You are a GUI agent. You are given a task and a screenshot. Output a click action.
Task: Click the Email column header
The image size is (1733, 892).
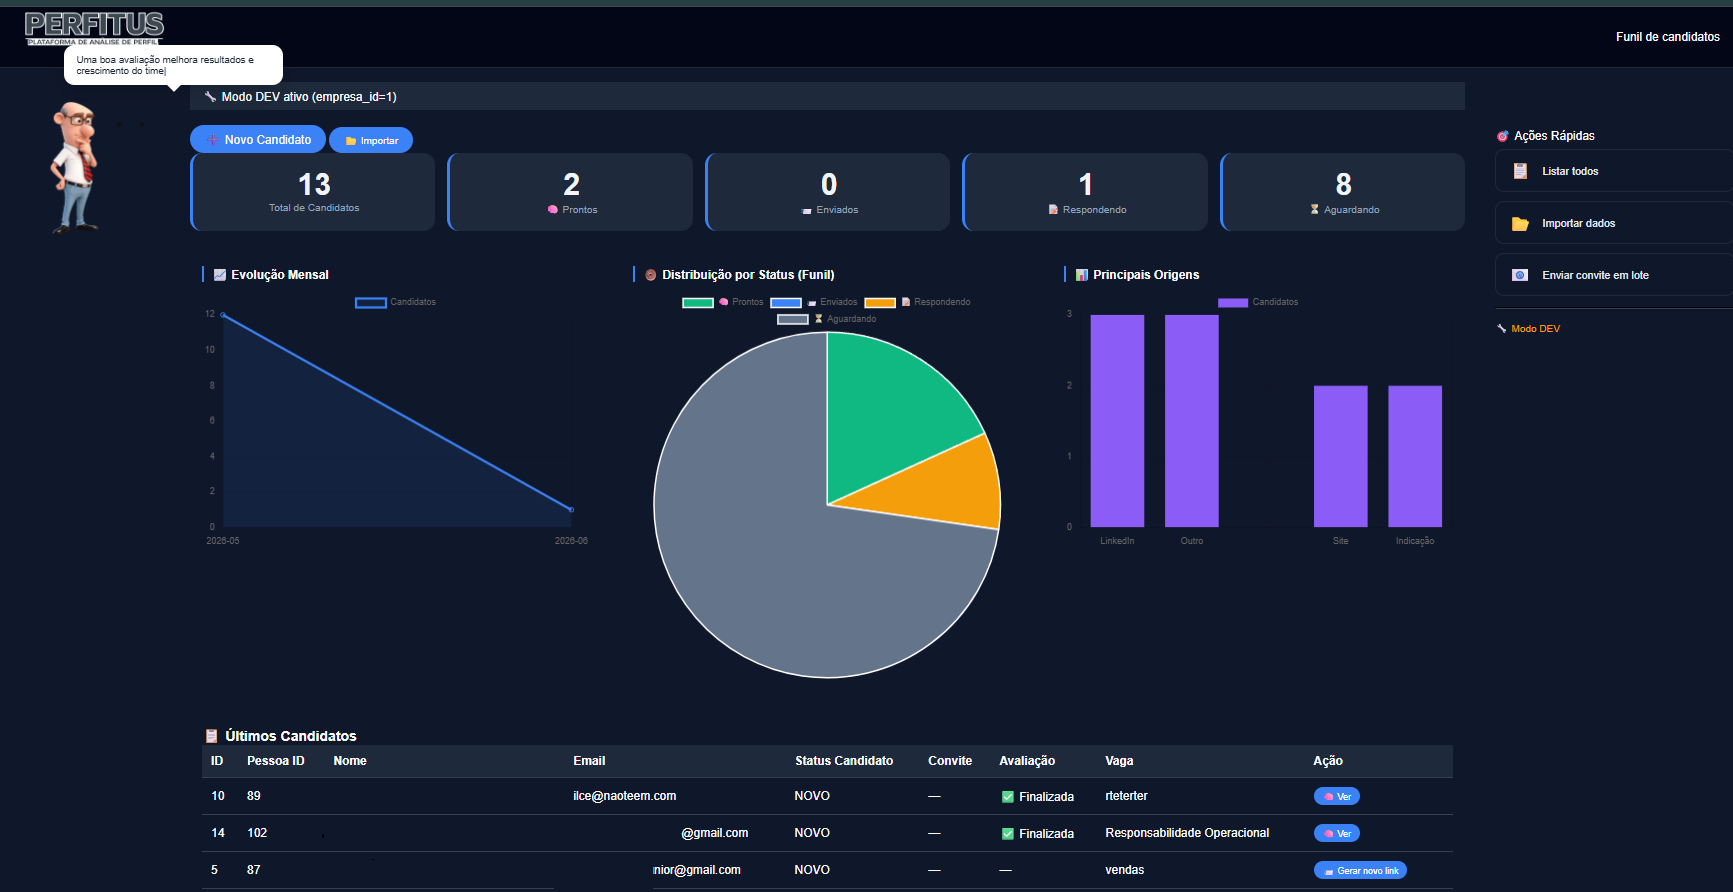tap(589, 761)
